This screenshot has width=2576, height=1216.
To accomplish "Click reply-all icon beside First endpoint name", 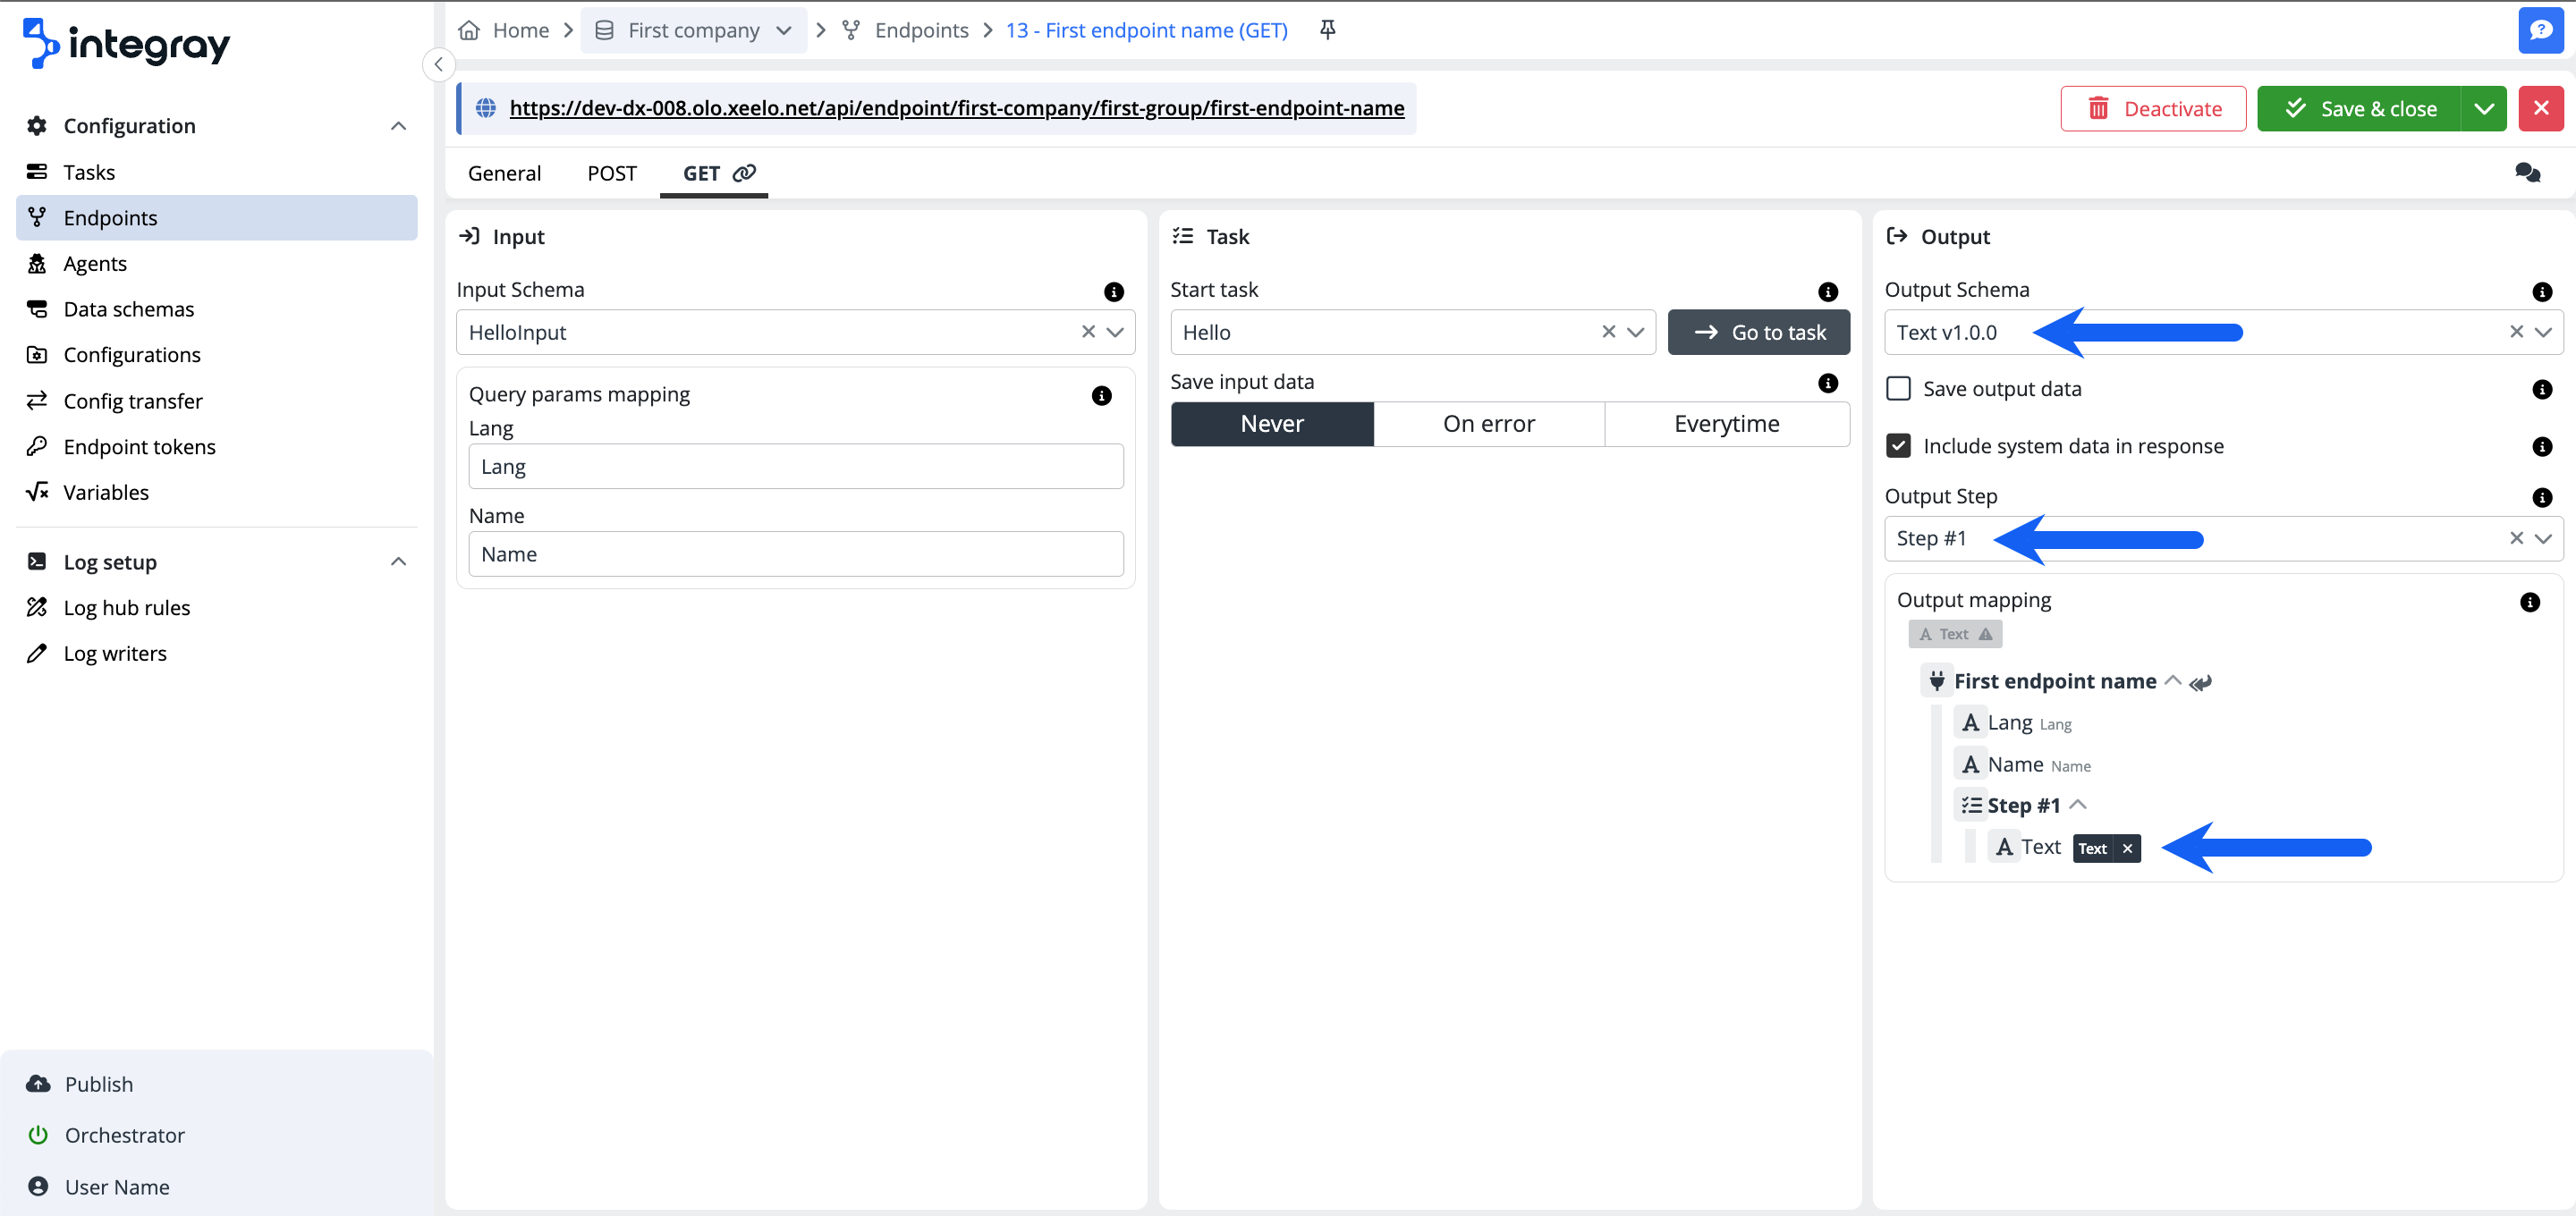I will coord(2200,683).
